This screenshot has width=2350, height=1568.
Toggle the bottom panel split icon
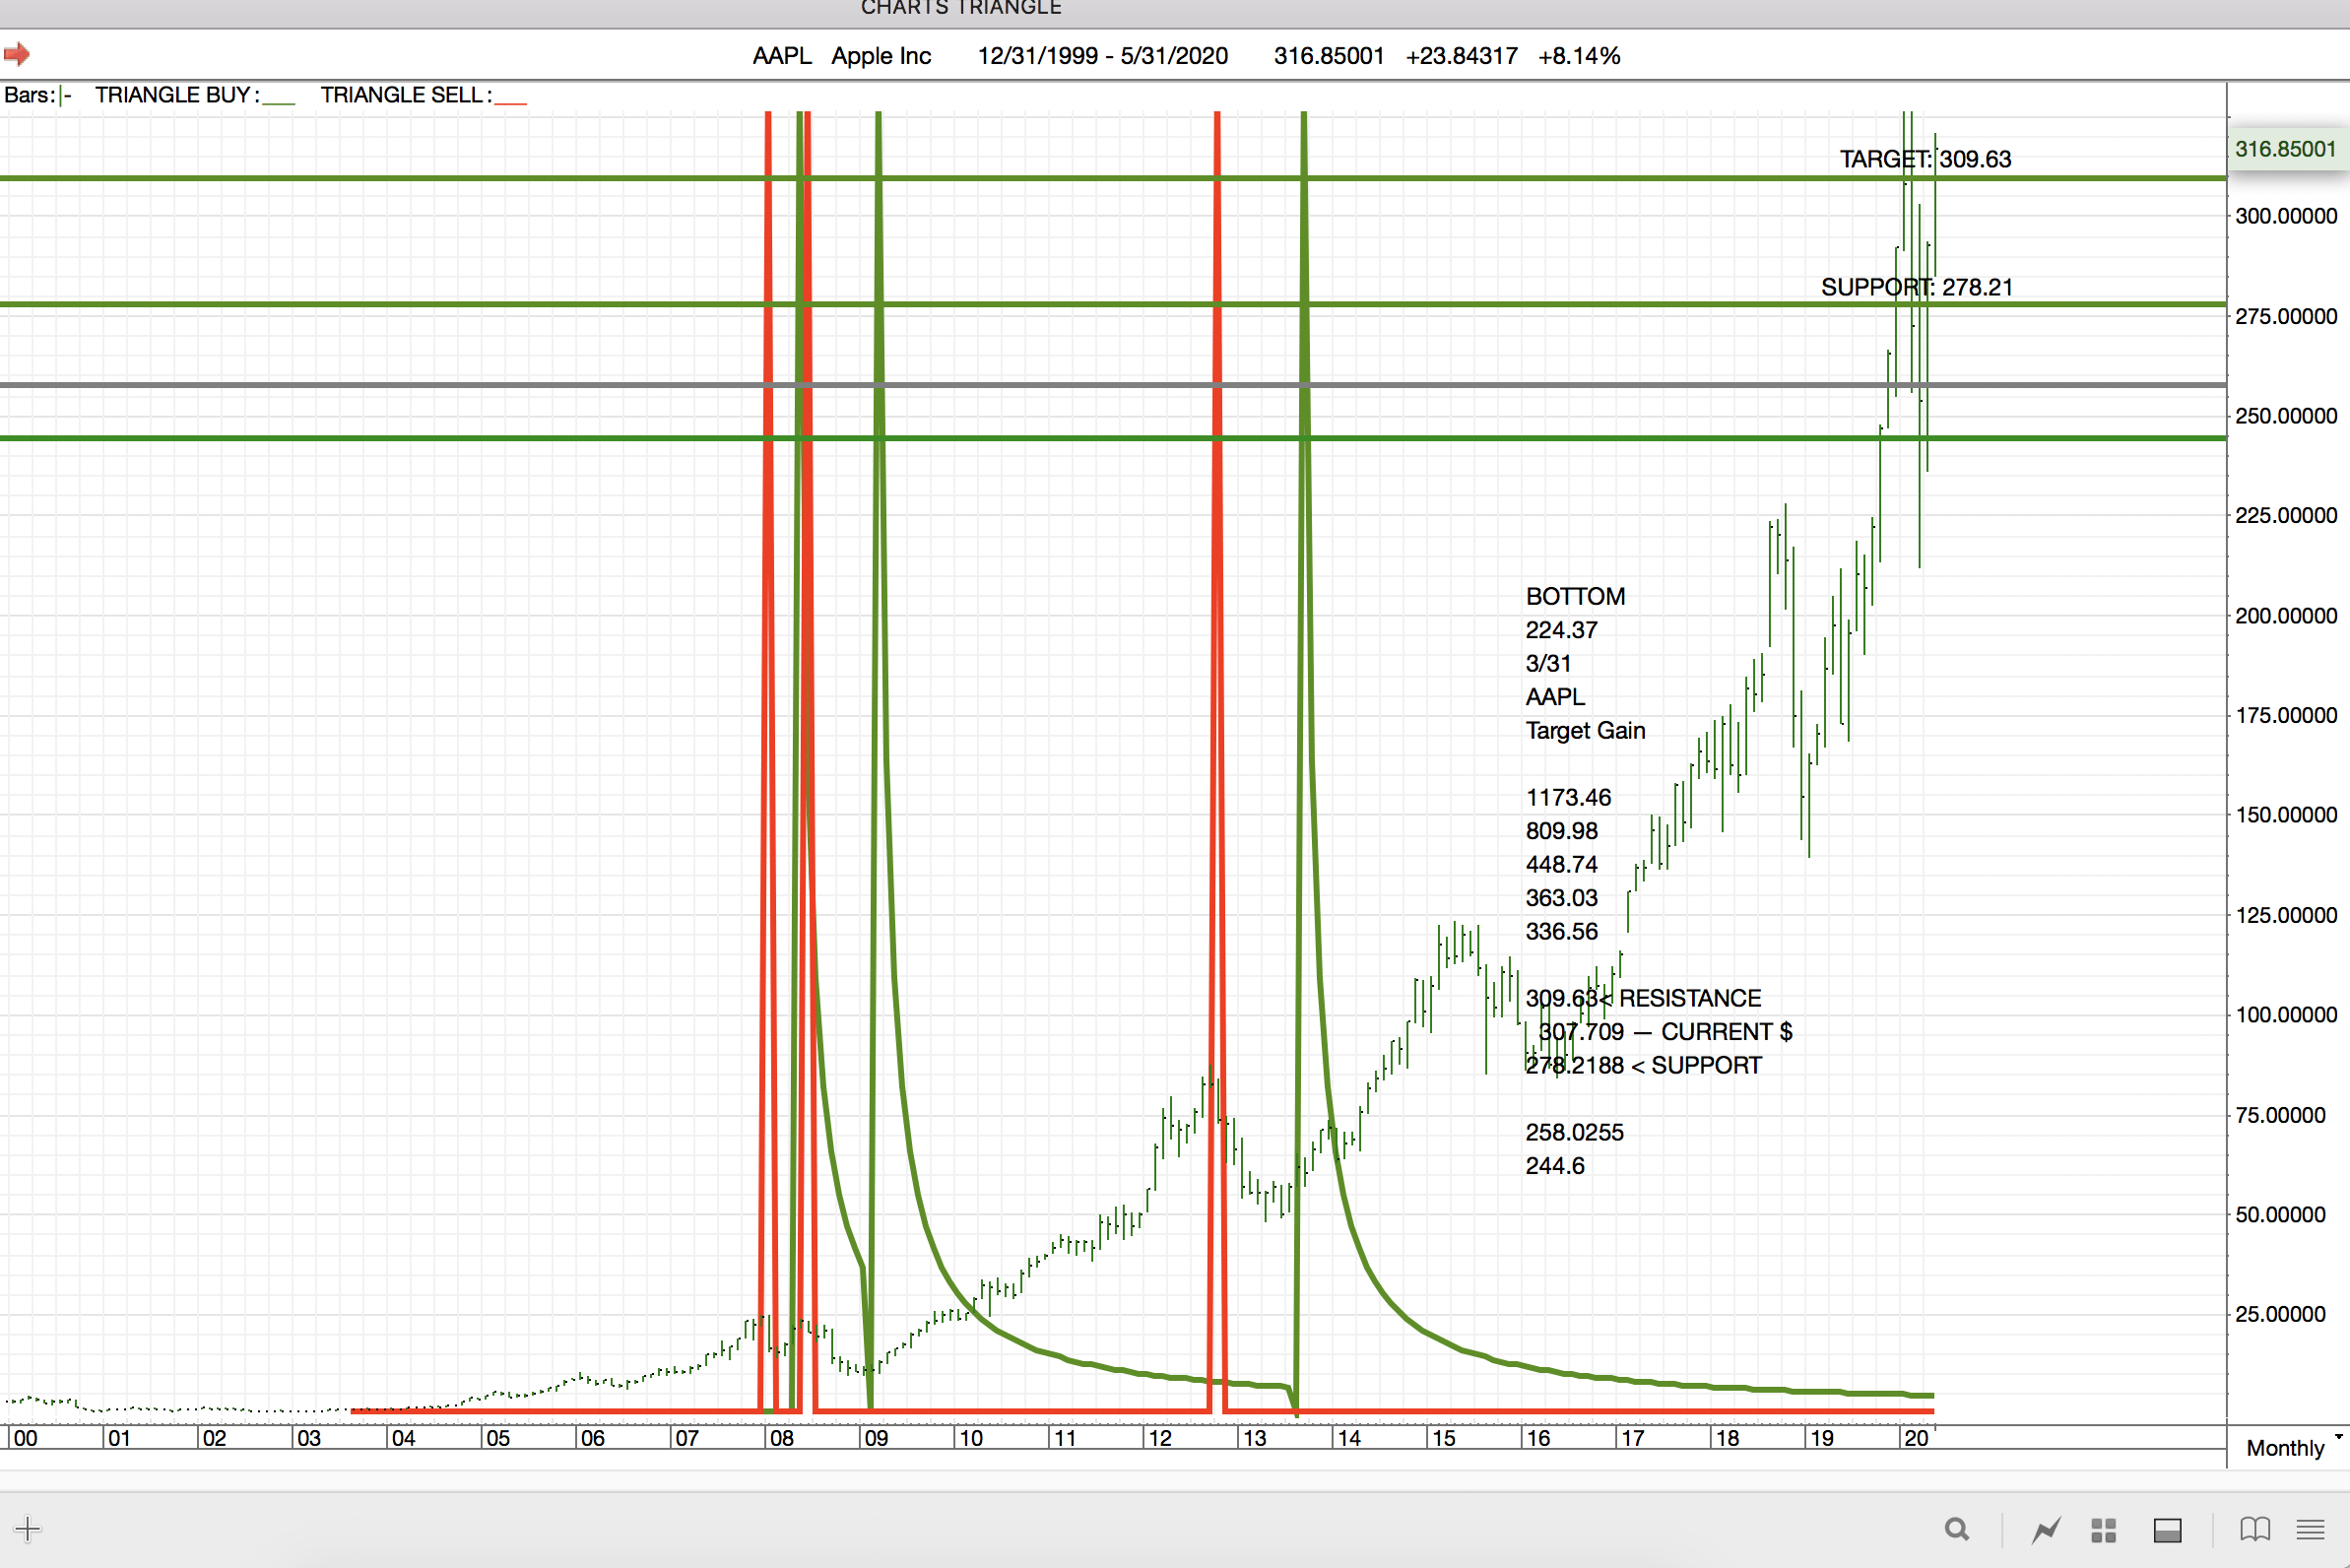coord(2167,1529)
